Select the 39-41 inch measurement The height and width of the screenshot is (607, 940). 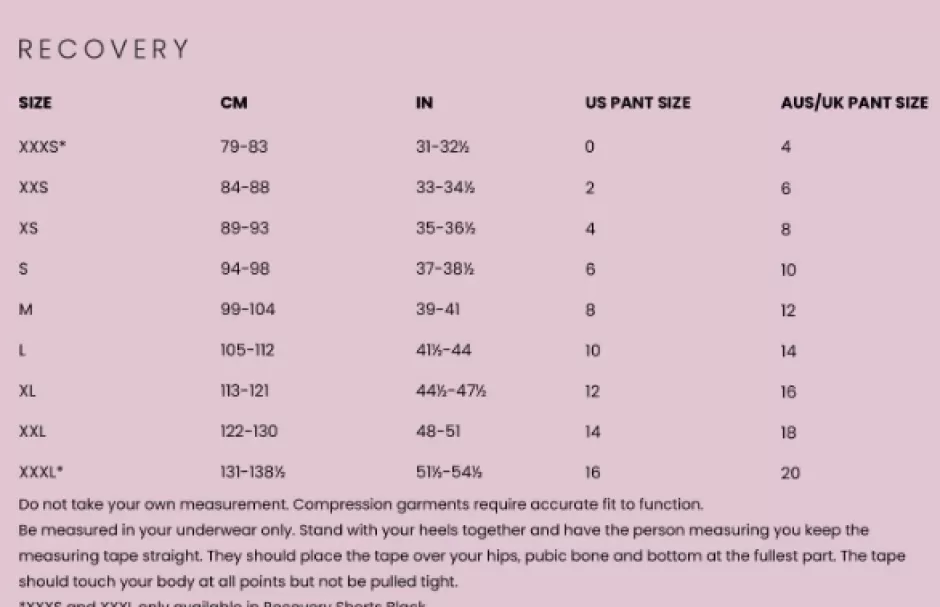coord(439,310)
